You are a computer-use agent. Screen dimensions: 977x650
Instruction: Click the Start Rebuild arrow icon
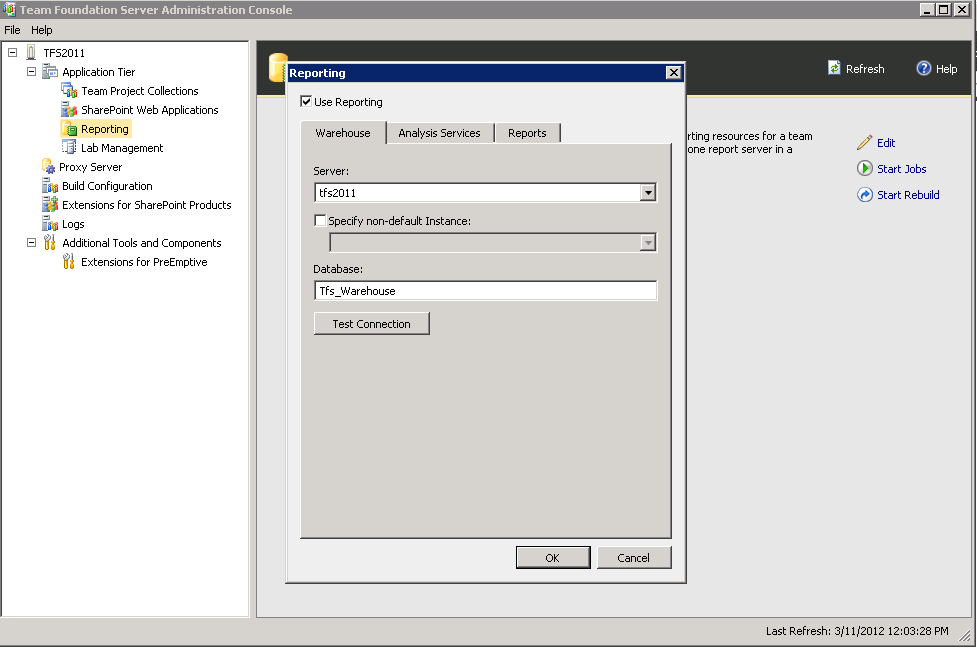(x=864, y=195)
